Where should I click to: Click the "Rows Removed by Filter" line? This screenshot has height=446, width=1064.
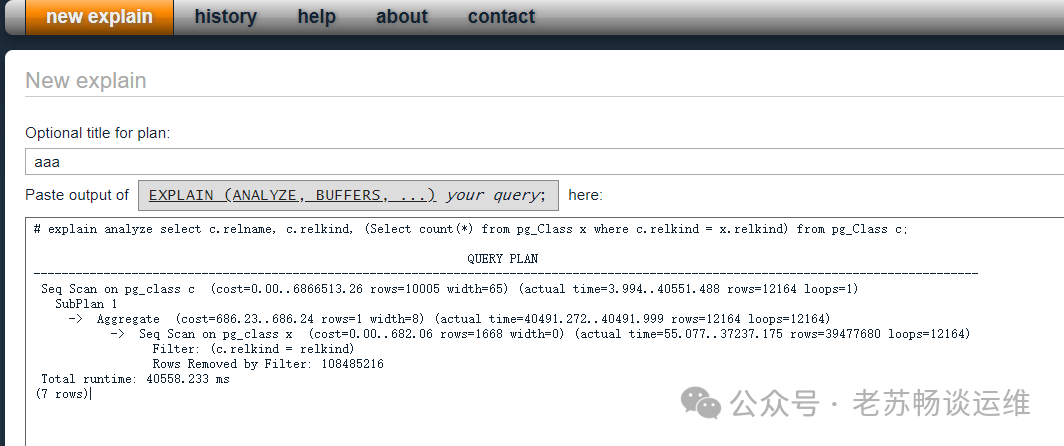268,364
